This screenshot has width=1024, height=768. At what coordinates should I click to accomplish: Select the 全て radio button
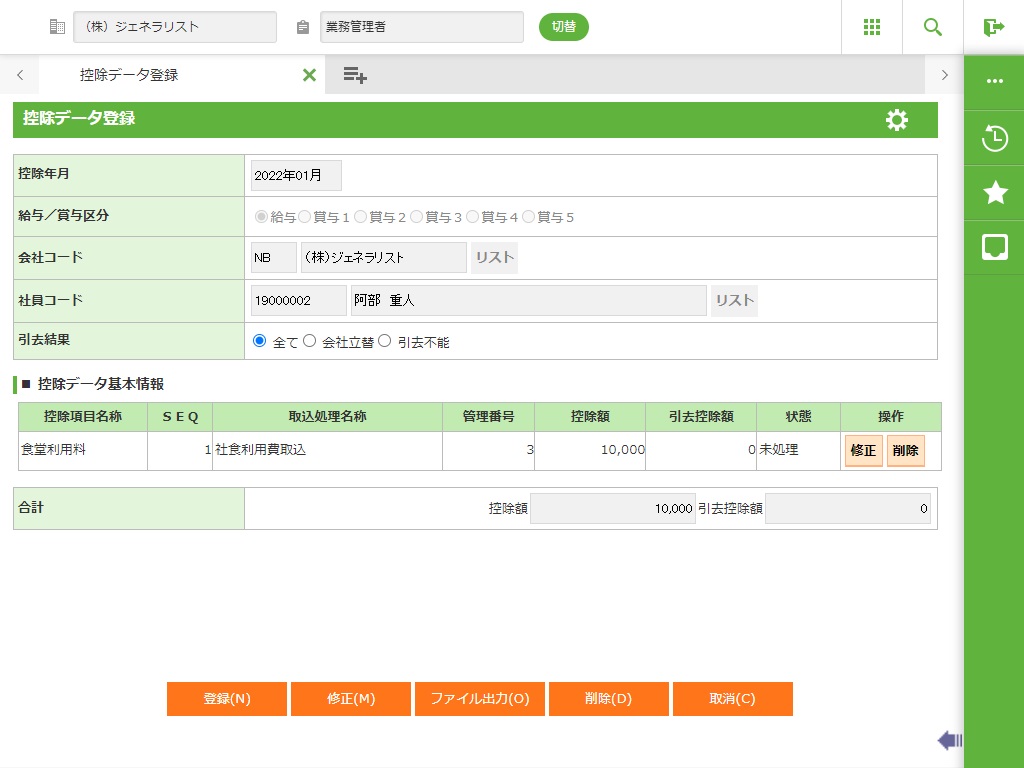(x=260, y=341)
